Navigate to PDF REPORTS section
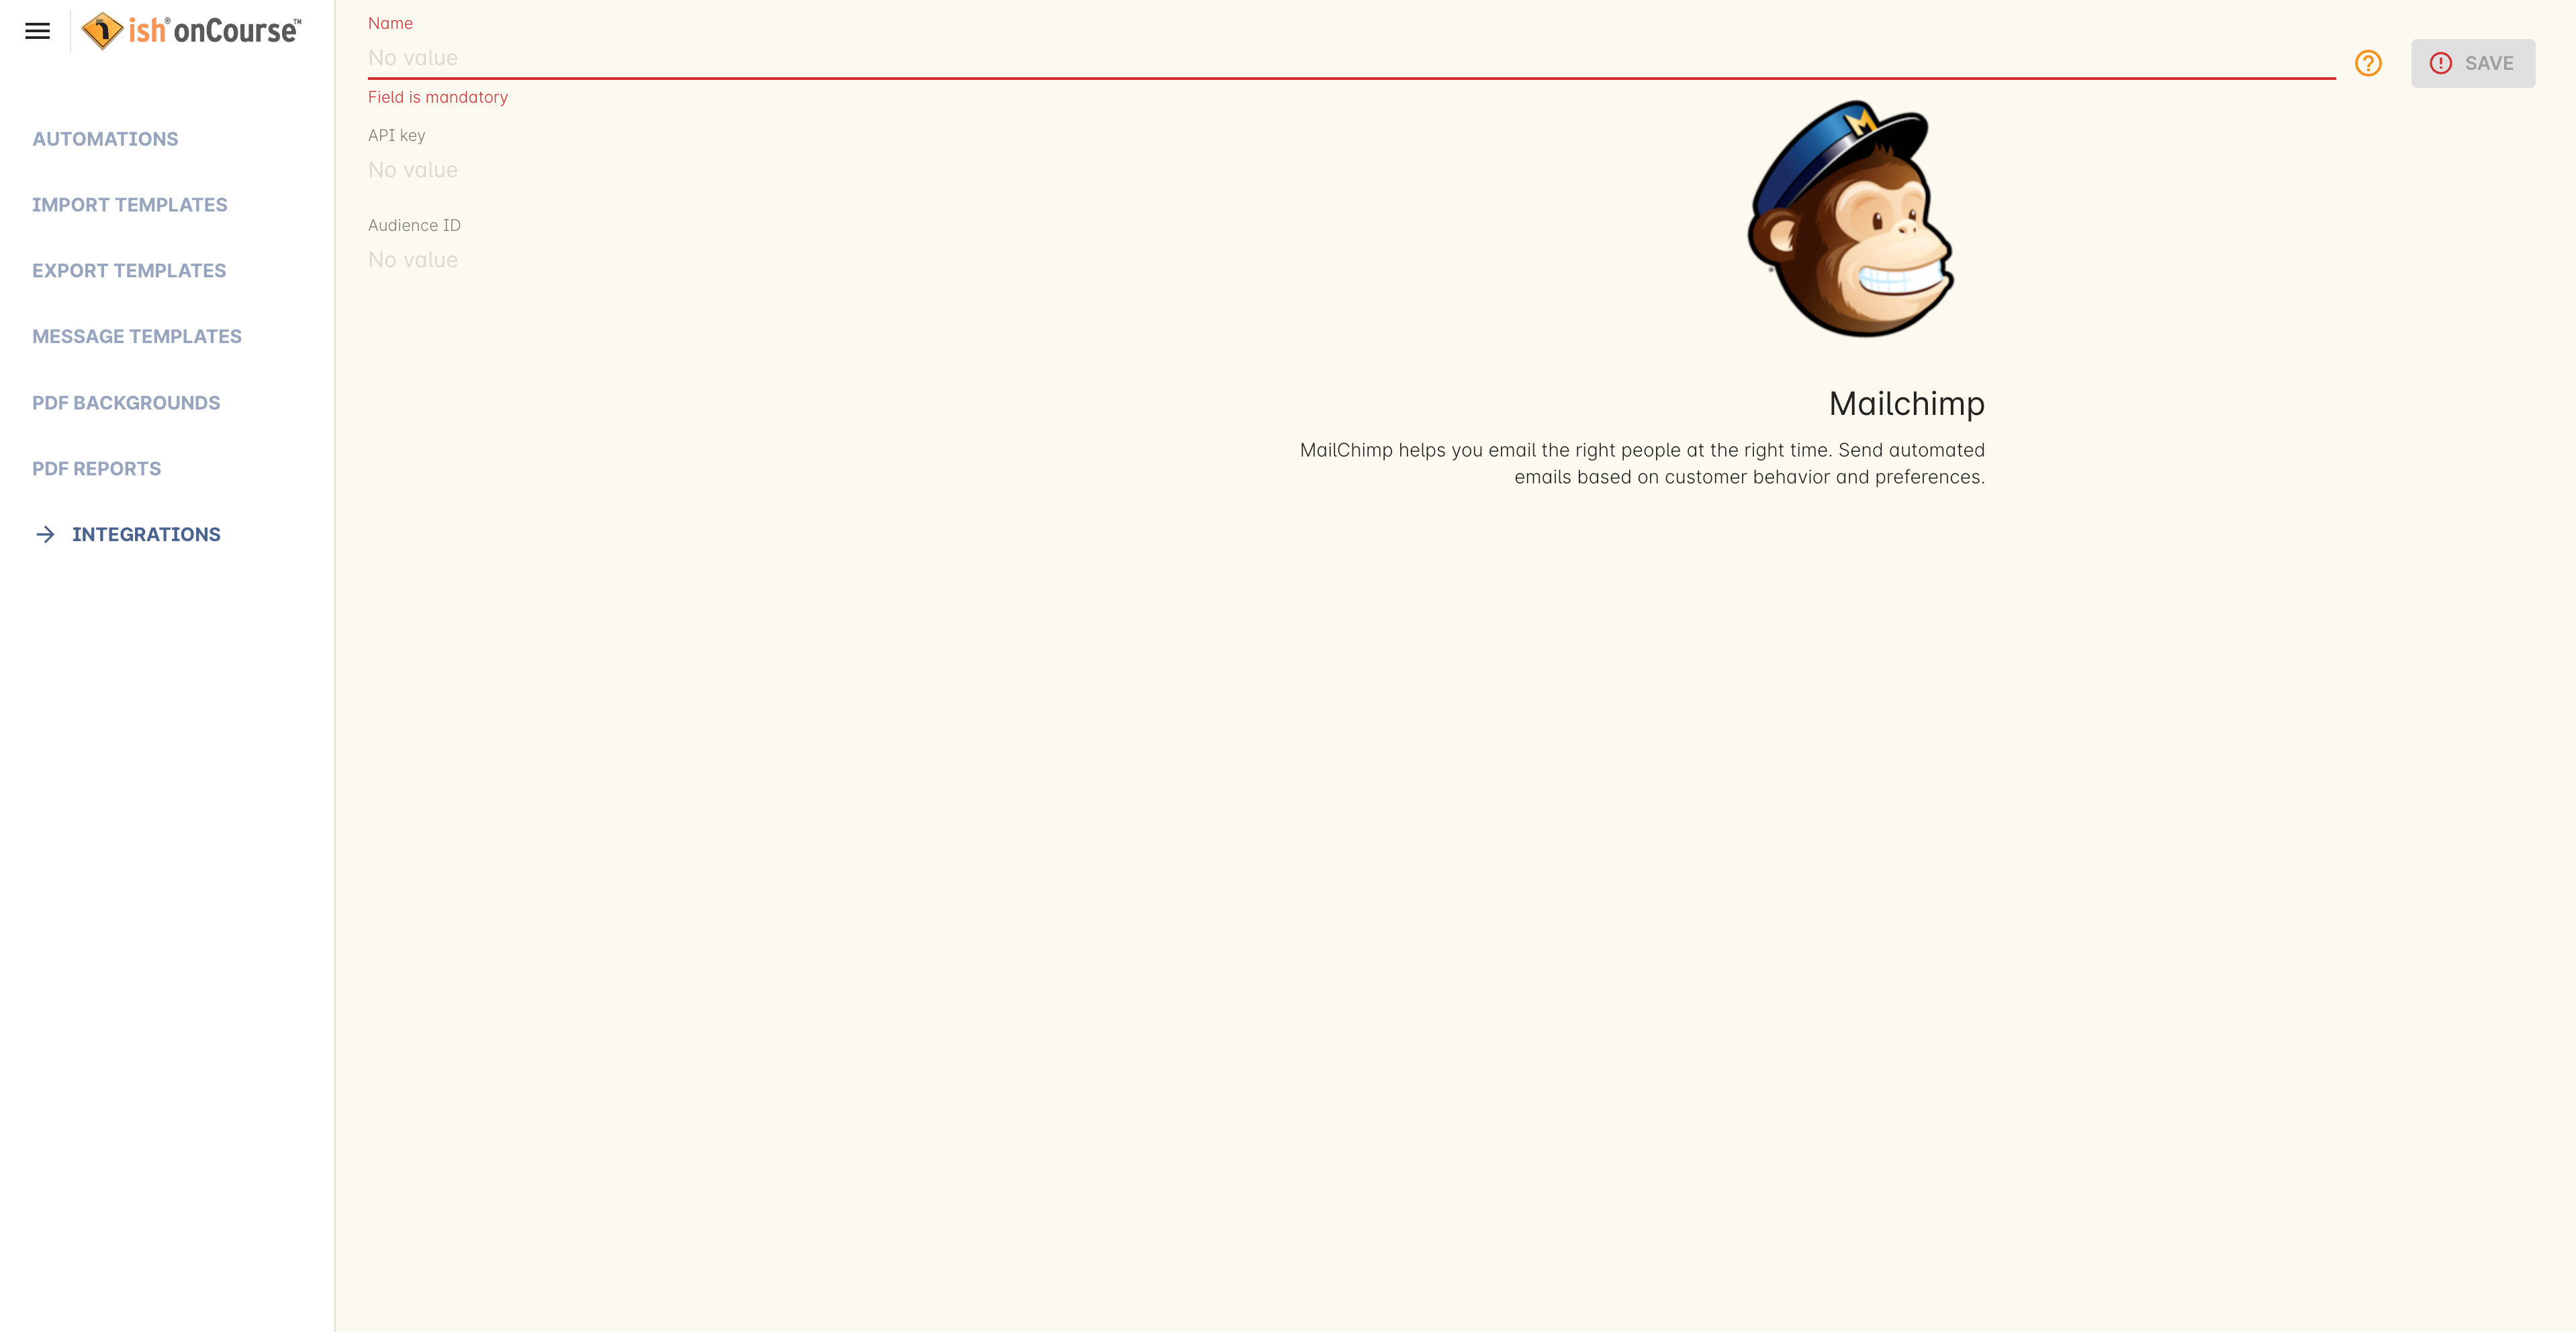The width and height of the screenshot is (2576, 1332). (x=97, y=467)
